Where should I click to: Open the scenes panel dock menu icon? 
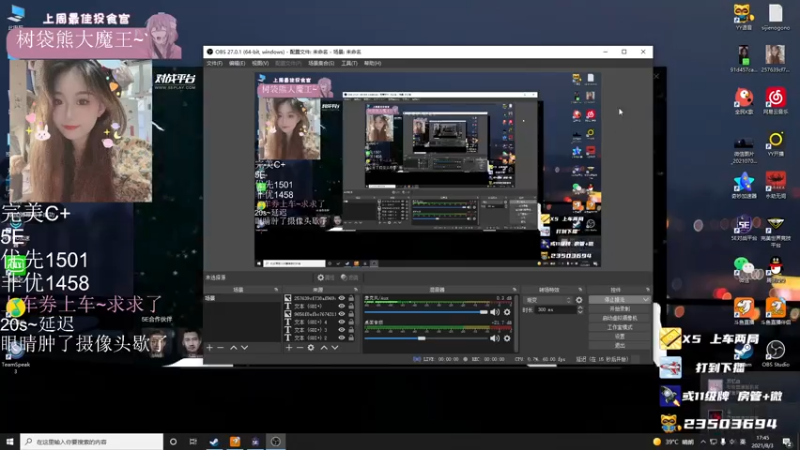click(276, 290)
